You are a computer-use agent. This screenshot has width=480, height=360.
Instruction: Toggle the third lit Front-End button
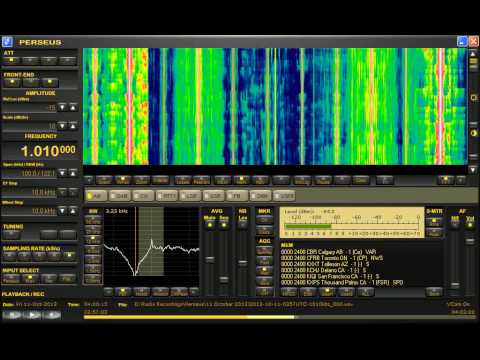[x=50, y=82]
